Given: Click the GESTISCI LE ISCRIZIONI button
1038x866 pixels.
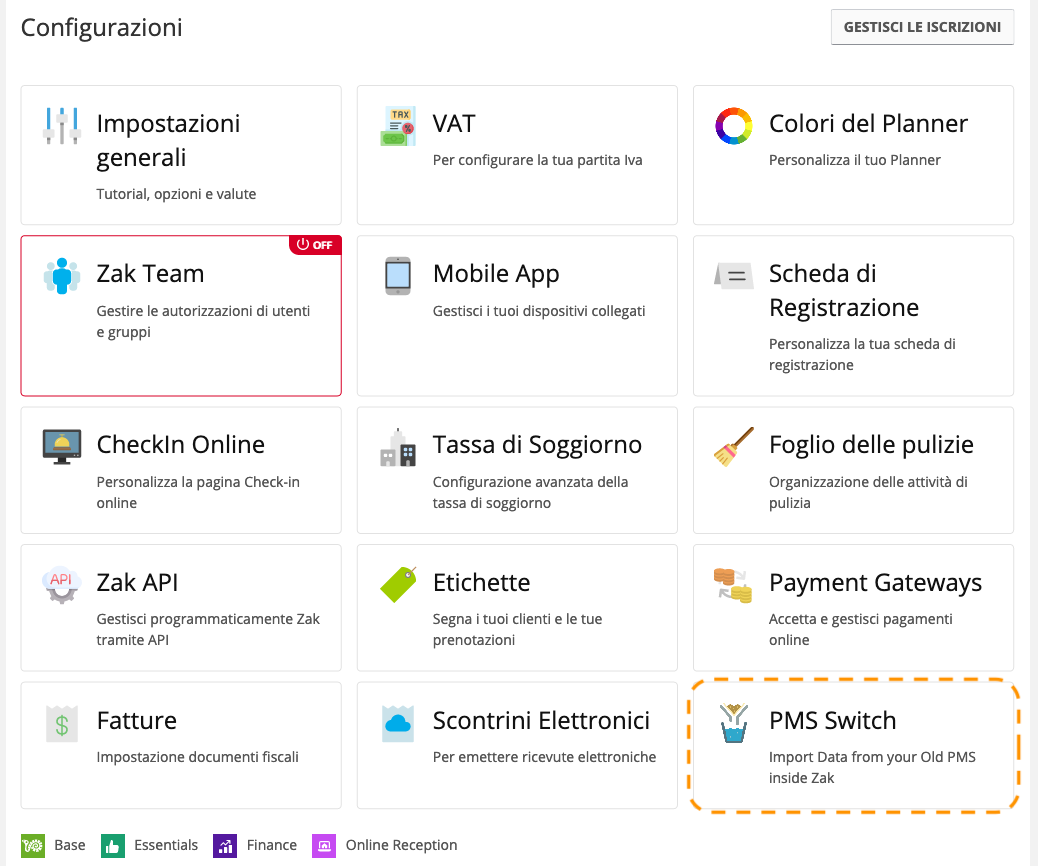Looking at the screenshot, I should coord(922,27).
